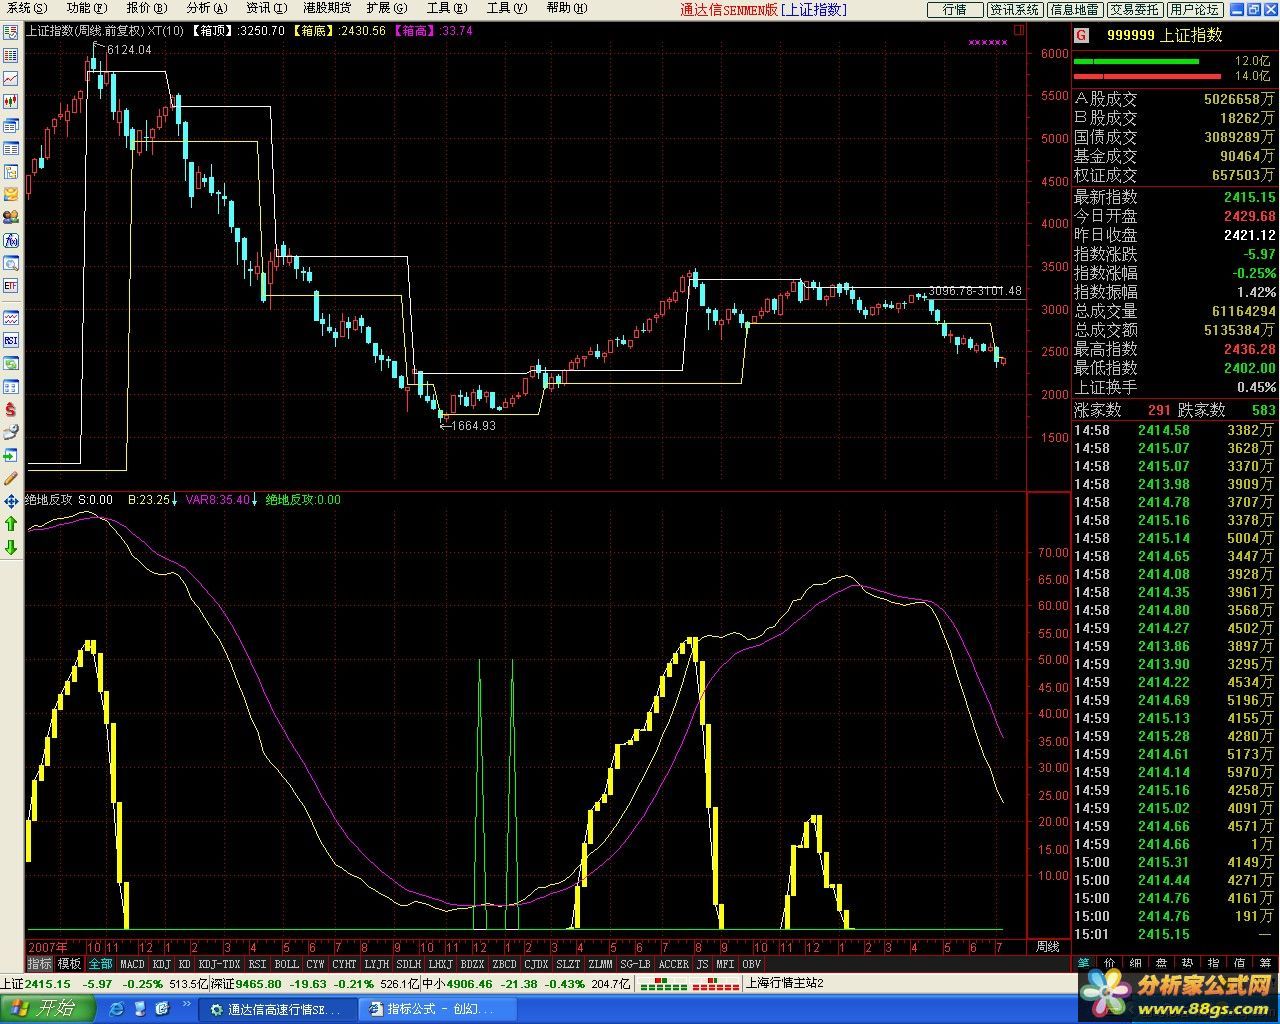Click the candlestick K-line chart icon
The width and height of the screenshot is (1280, 1024).
click(x=11, y=100)
